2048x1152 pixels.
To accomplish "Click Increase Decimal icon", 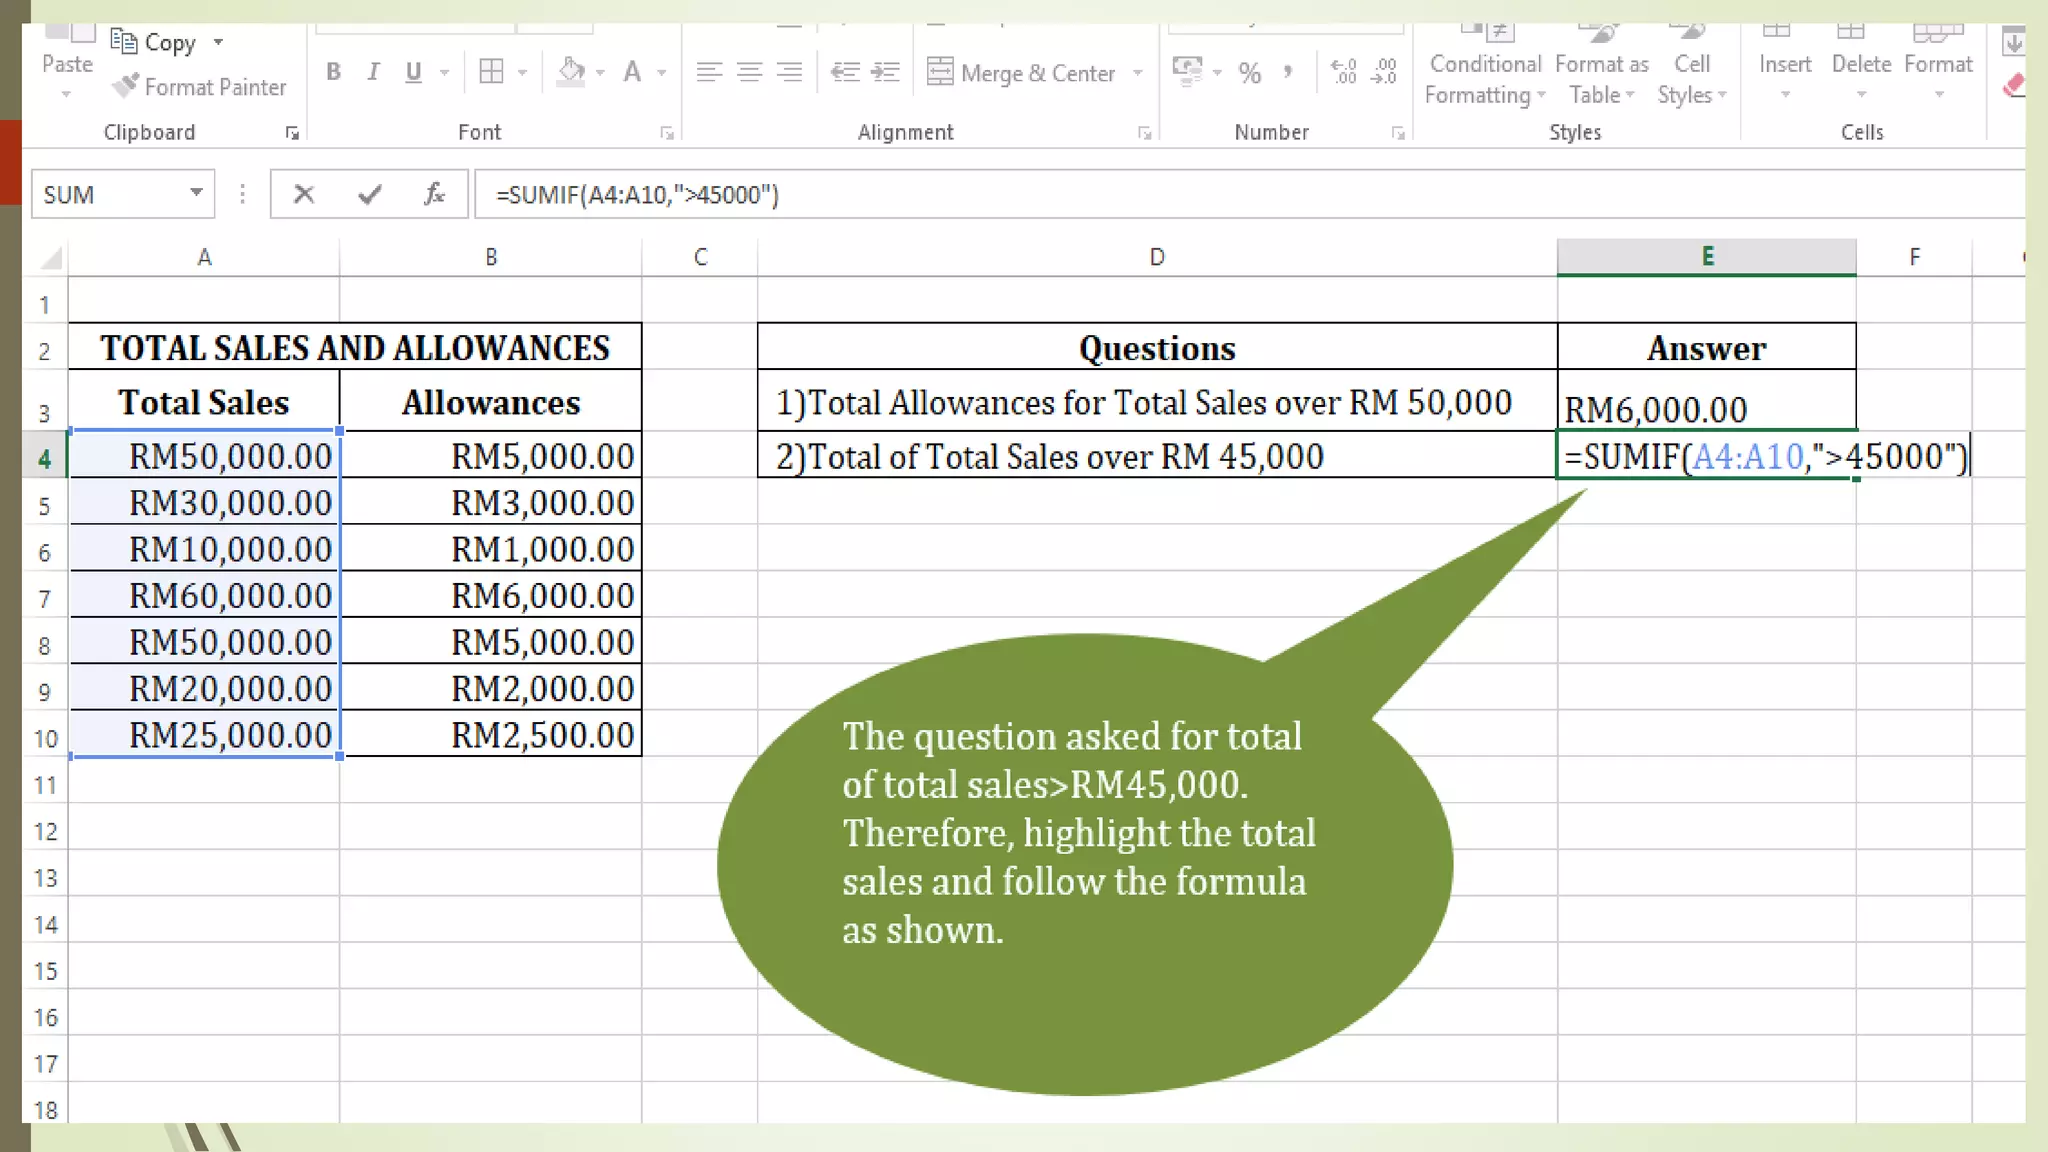I will pyautogui.click(x=1344, y=72).
